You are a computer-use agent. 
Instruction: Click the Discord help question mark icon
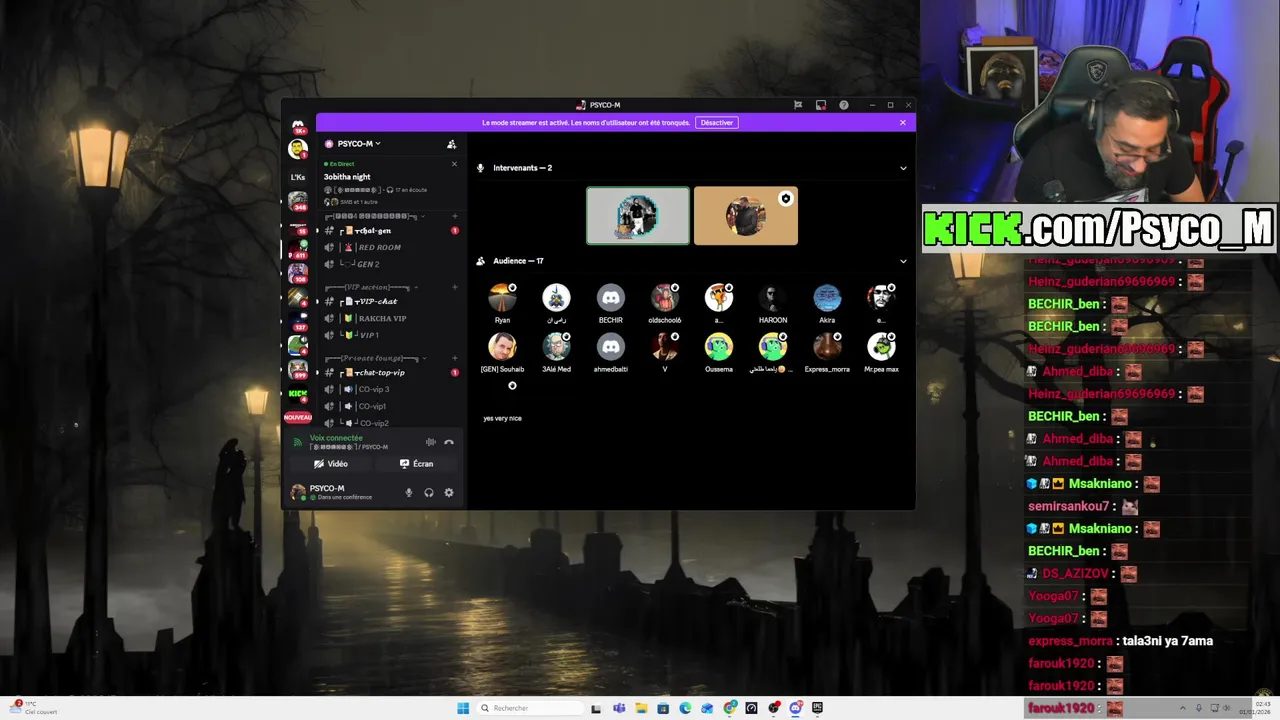(x=844, y=105)
